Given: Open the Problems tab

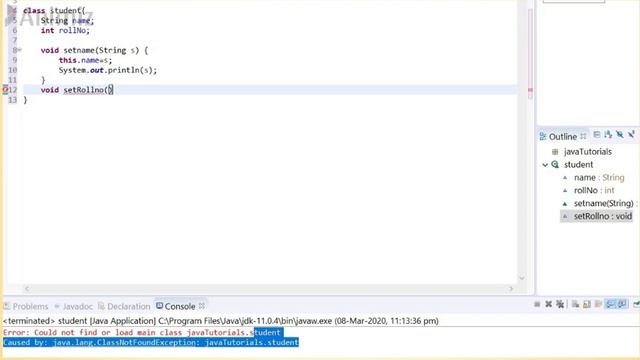Looking at the screenshot, I should [x=26, y=306].
